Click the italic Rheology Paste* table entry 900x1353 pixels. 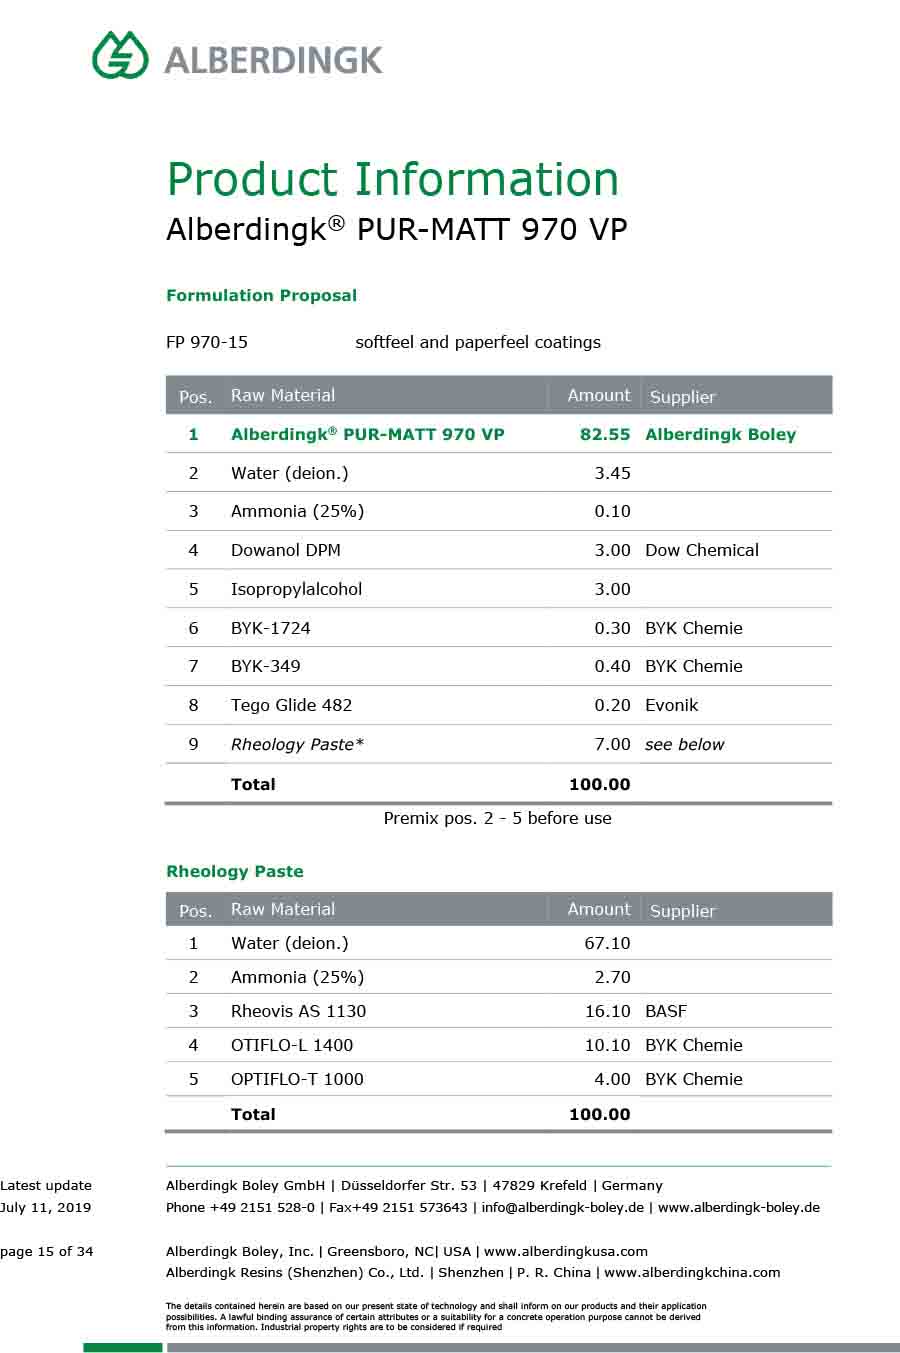click(x=297, y=744)
